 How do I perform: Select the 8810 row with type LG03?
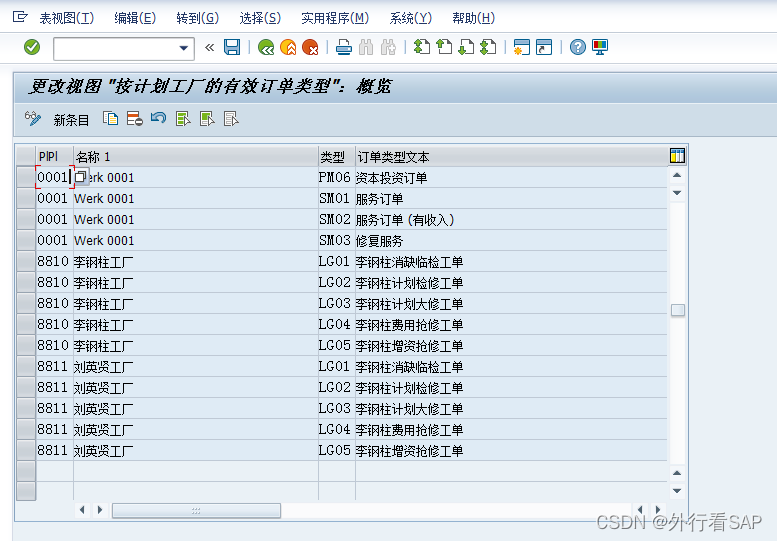point(26,304)
